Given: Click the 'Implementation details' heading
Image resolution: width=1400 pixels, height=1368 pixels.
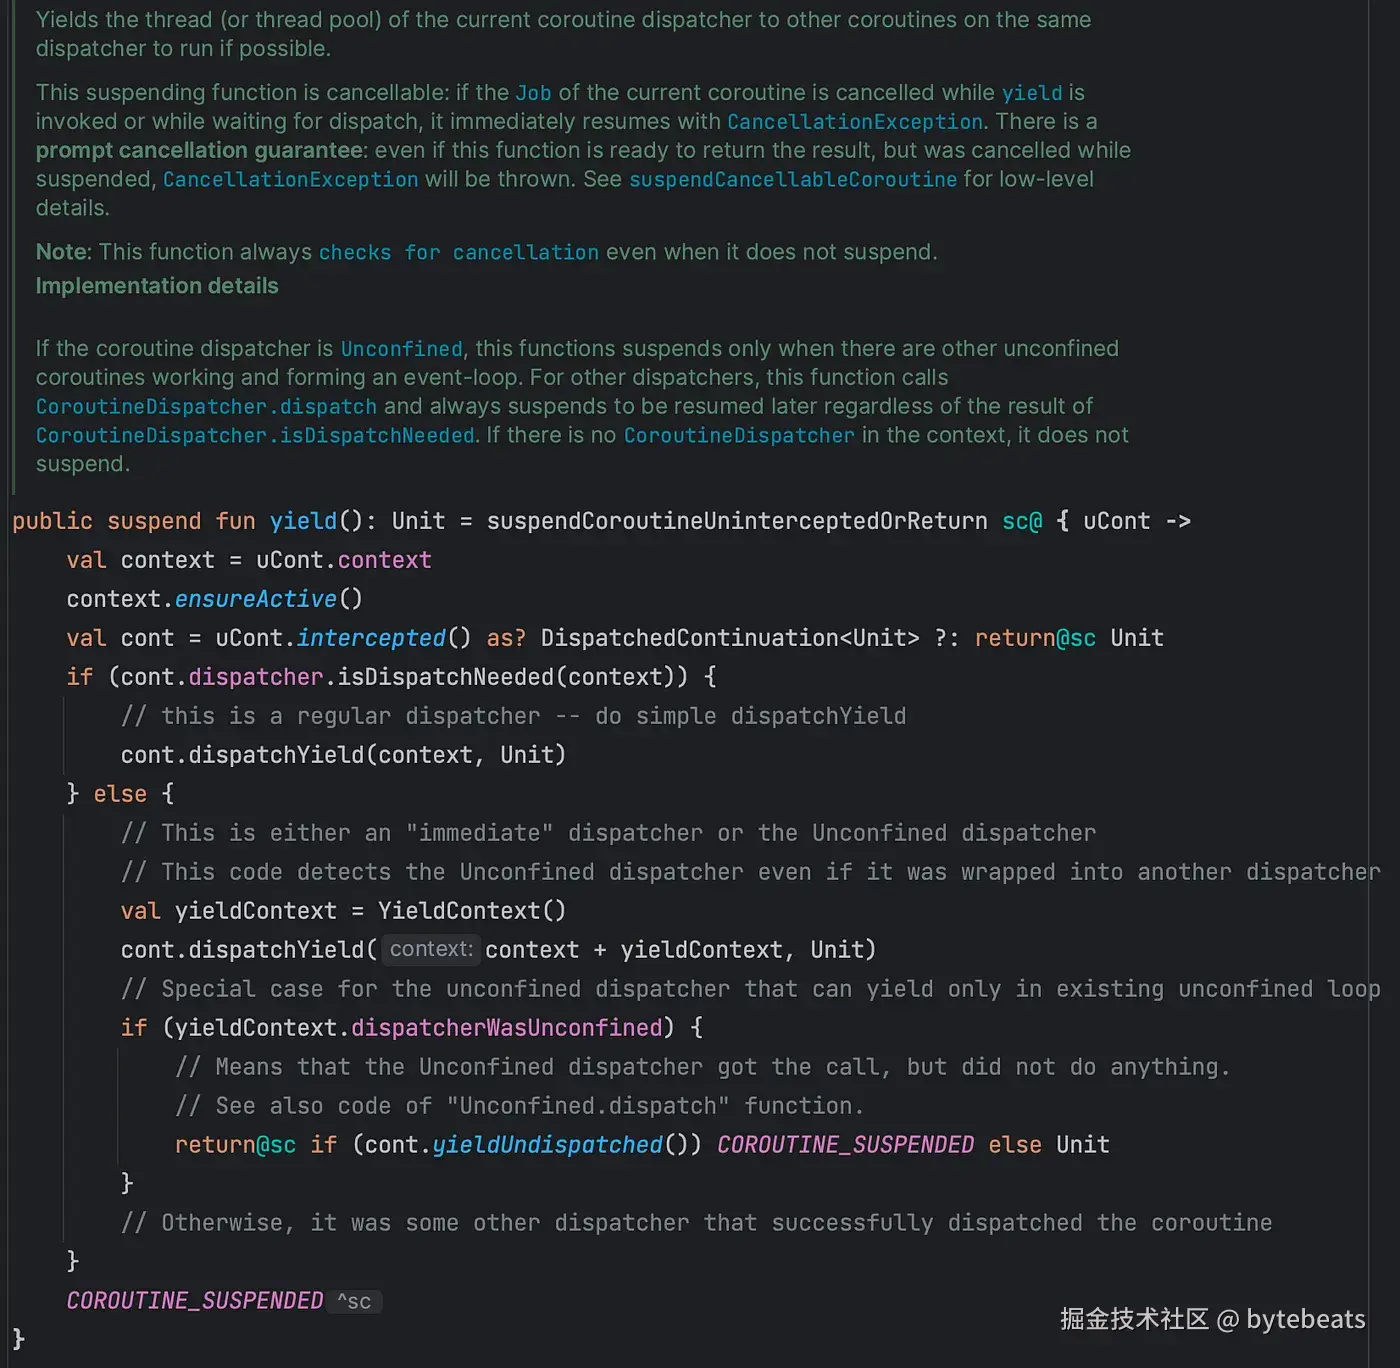Looking at the screenshot, I should (x=157, y=286).
